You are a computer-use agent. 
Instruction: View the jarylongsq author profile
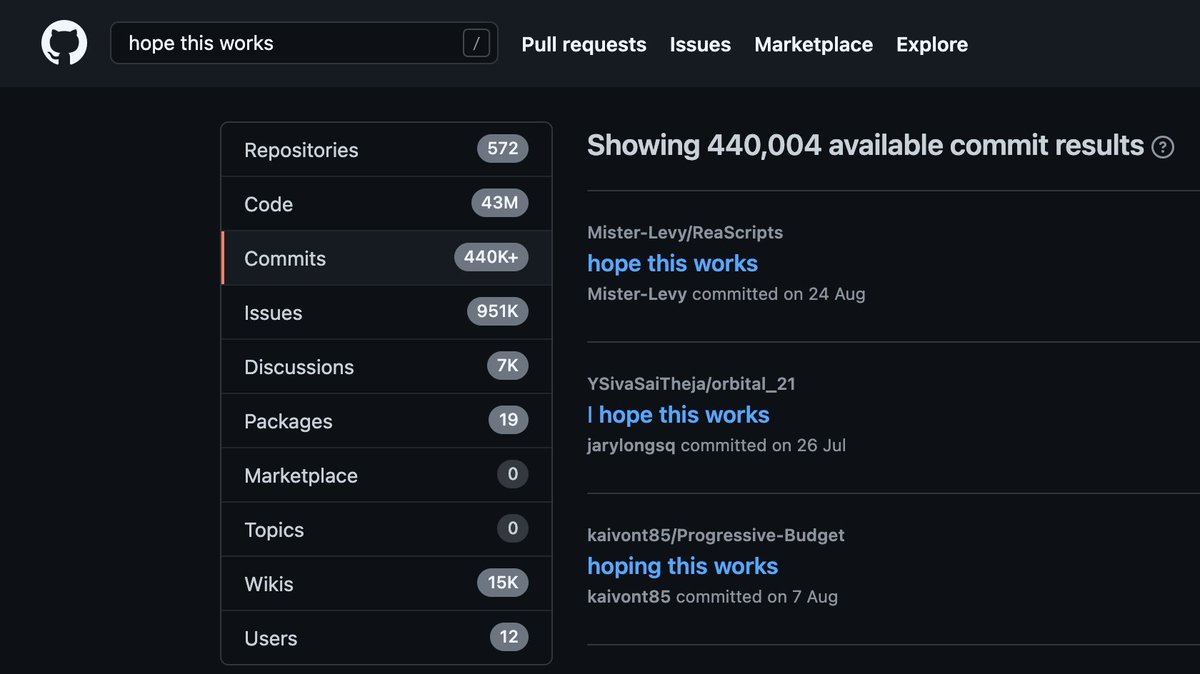click(631, 445)
